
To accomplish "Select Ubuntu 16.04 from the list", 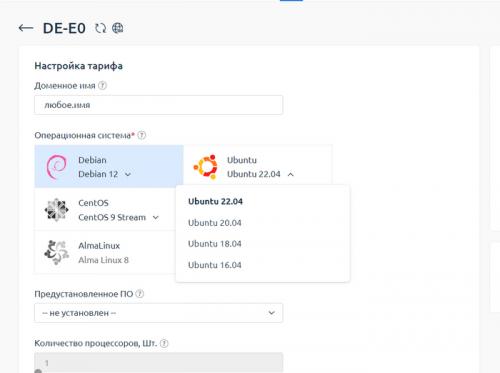I will point(215,265).
